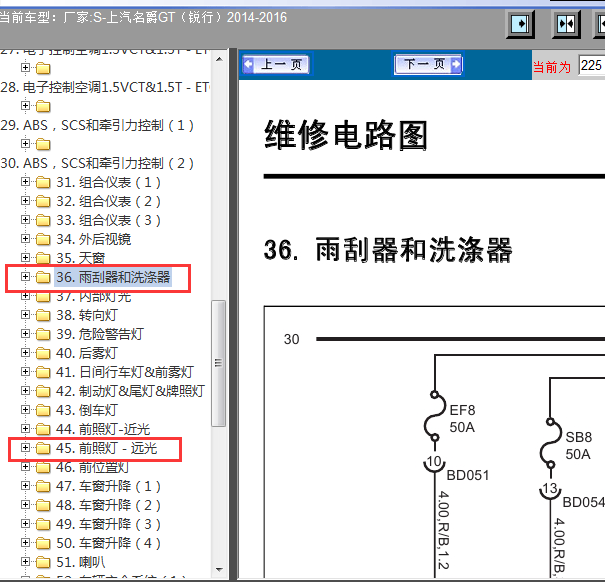Viewport: 605px width, 582px height.
Task: Click folder icon of 43. 倒车灯
Action: point(43,410)
